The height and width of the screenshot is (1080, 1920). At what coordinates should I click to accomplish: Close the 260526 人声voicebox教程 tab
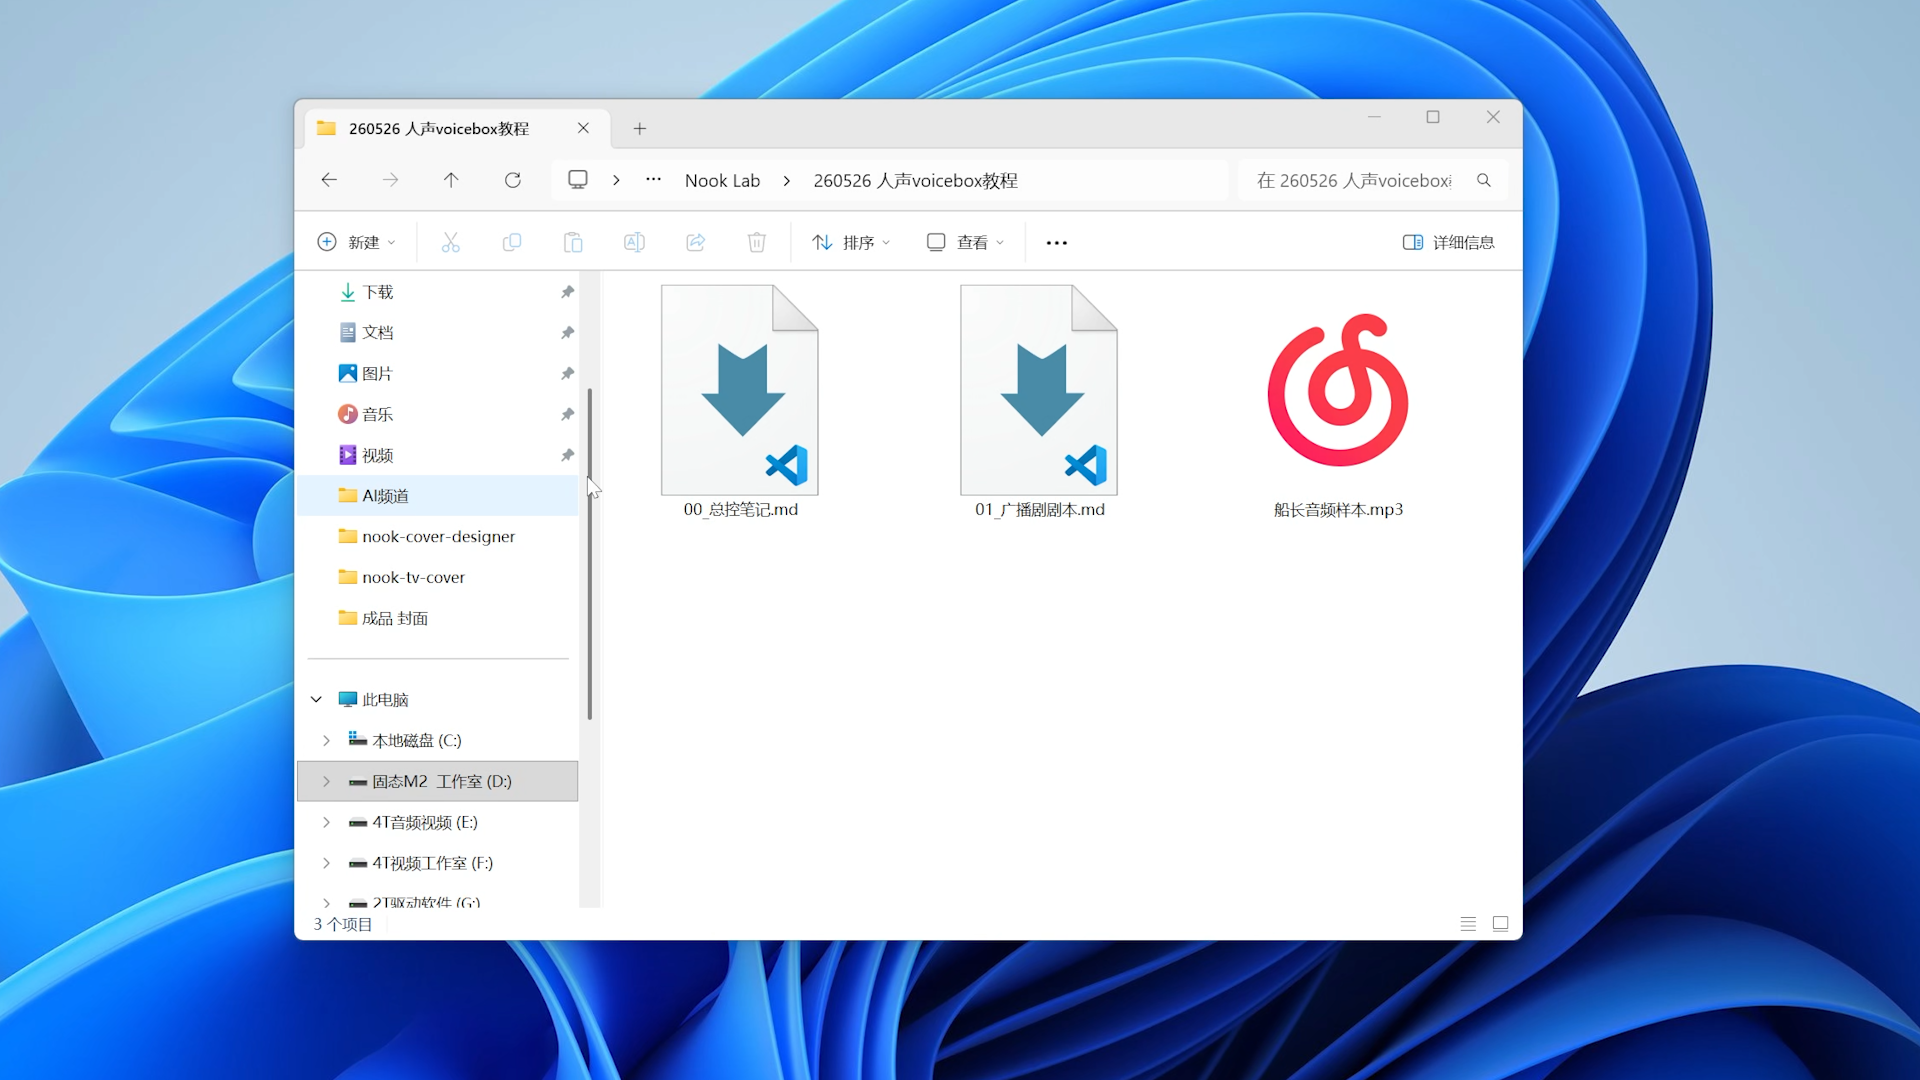(583, 128)
